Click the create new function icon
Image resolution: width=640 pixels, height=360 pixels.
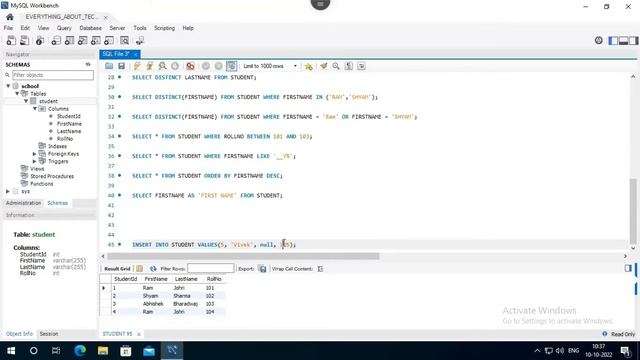109,40
